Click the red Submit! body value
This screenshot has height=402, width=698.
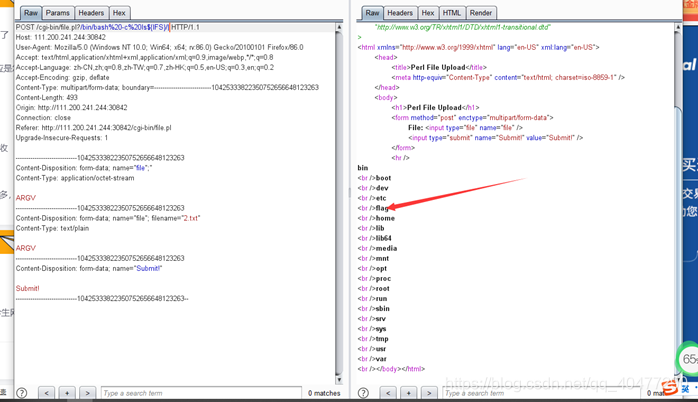click(28, 288)
